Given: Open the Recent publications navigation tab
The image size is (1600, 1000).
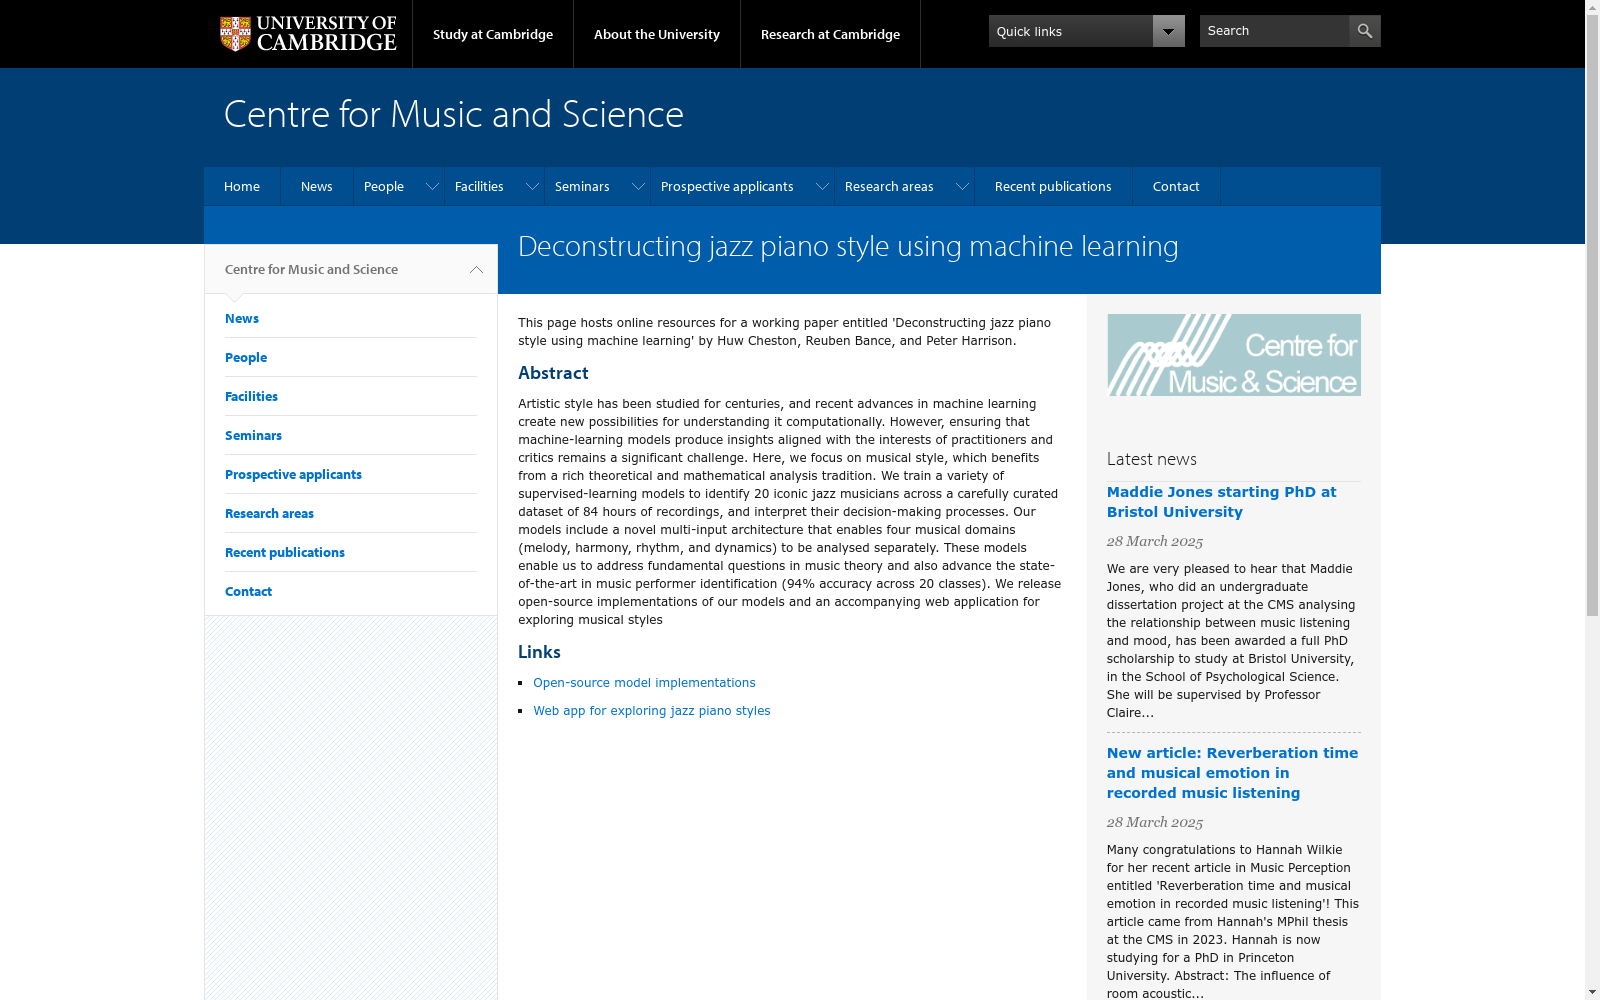Looking at the screenshot, I should click(1053, 187).
